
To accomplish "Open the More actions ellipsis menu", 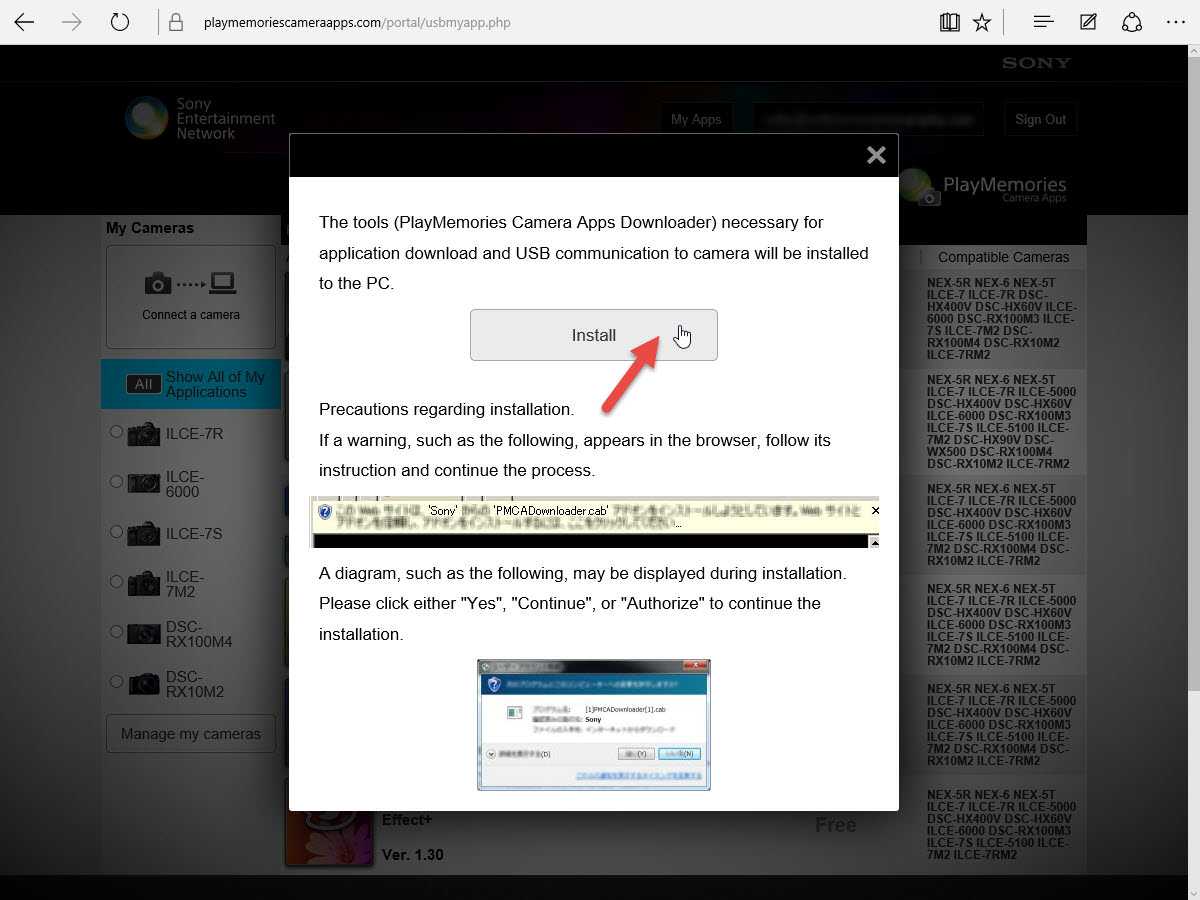I will coord(1175,22).
